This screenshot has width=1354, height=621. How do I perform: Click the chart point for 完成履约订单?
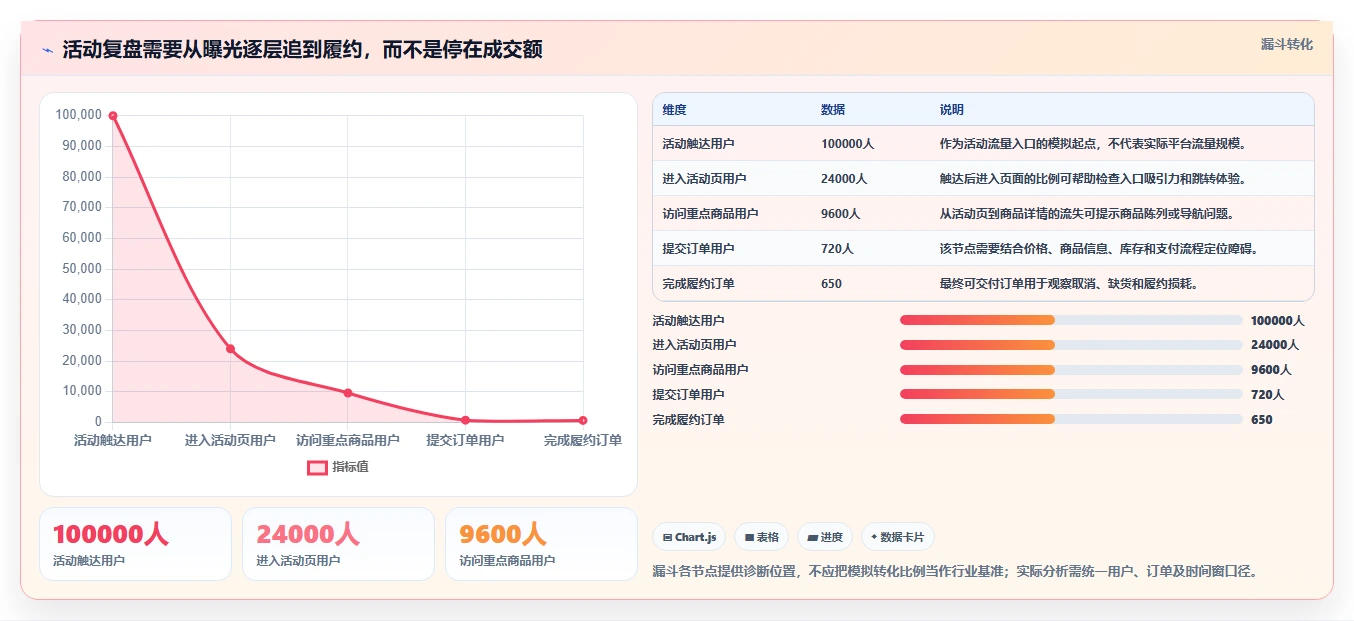pos(583,420)
